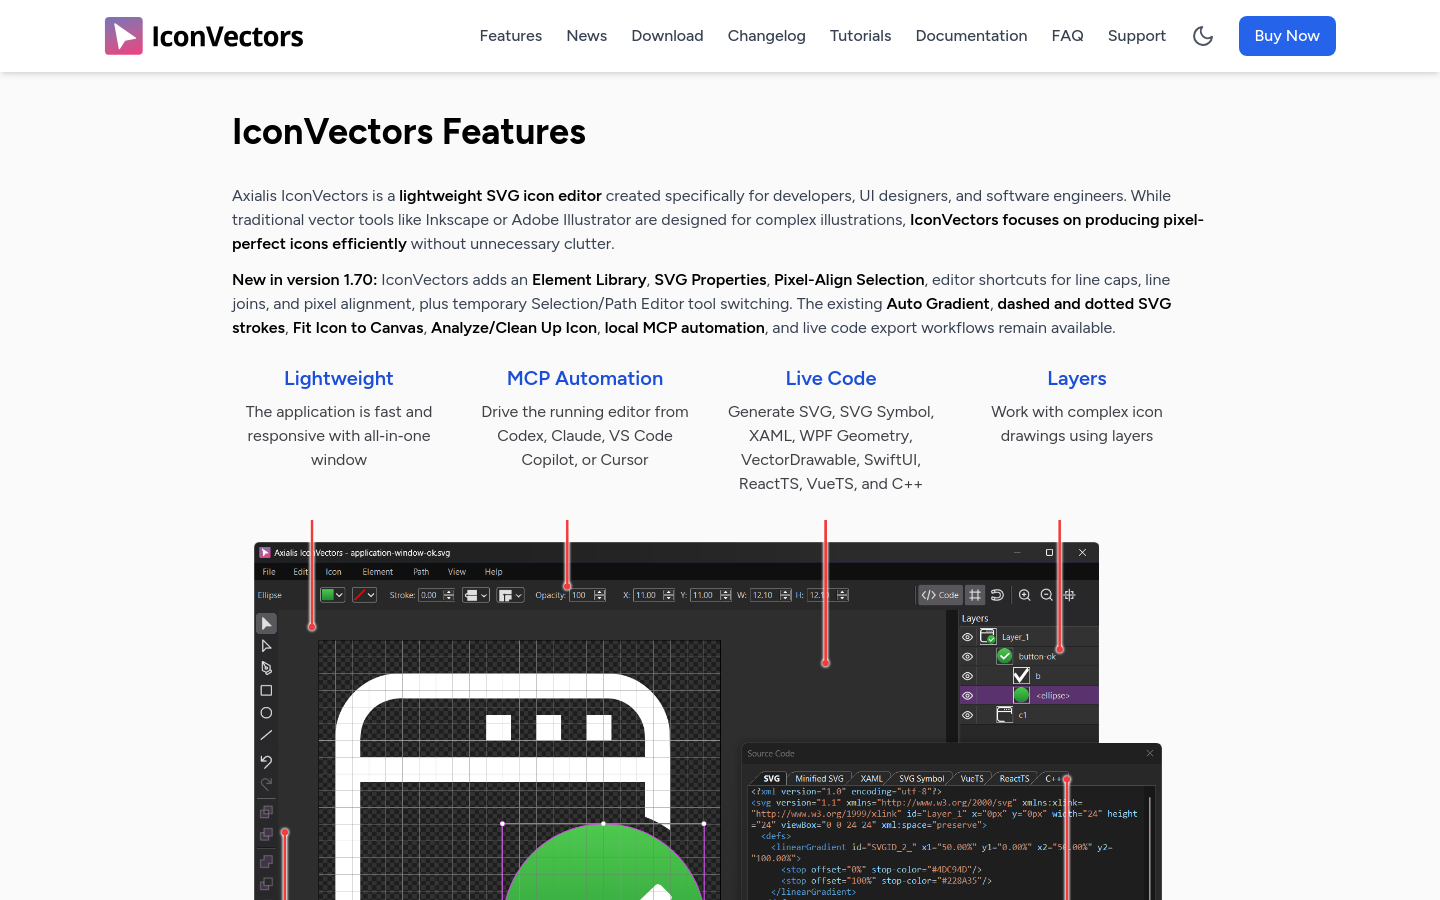The image size is (1440, 900).
Task: Open the Download page link
Action: point(667,36)
